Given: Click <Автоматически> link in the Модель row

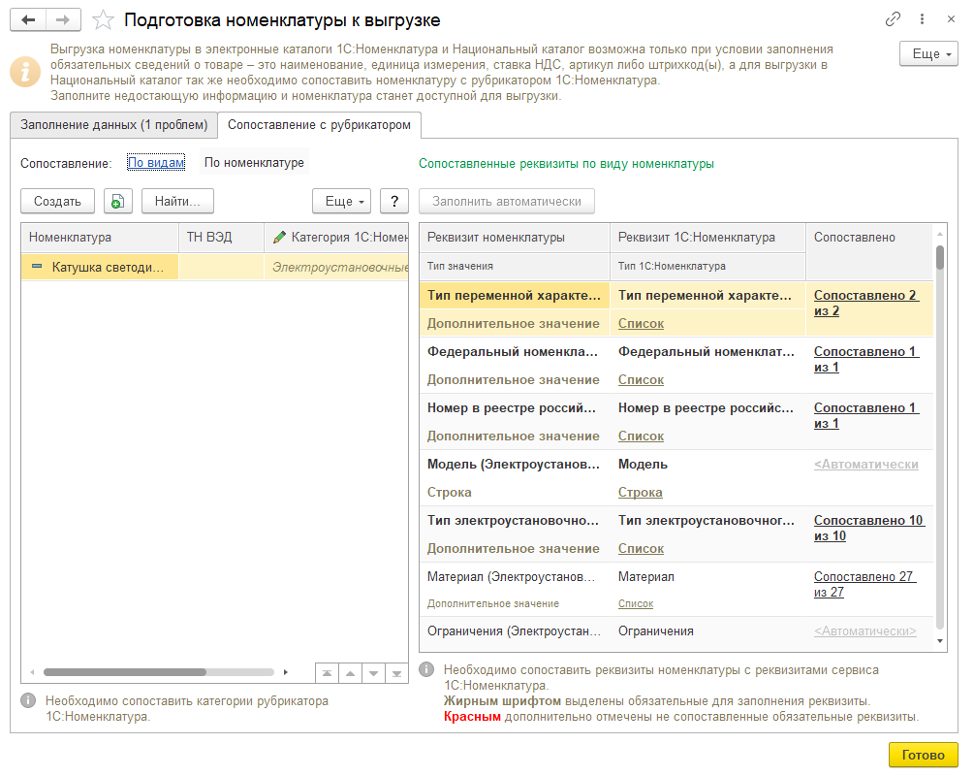Looking at the screenshot, I should (x=866, y=464).
